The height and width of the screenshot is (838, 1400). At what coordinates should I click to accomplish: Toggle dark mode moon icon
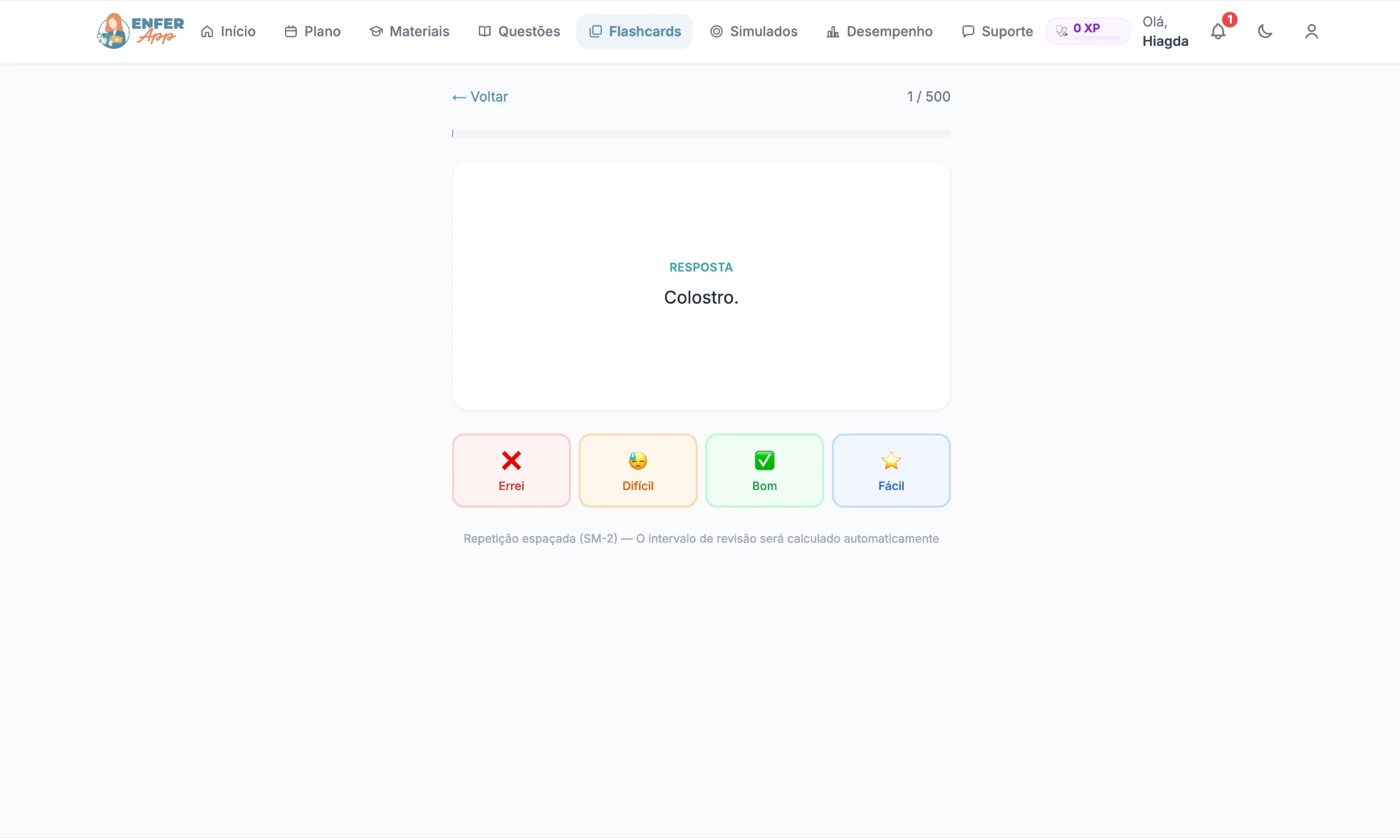click(x=1265, y=31)
